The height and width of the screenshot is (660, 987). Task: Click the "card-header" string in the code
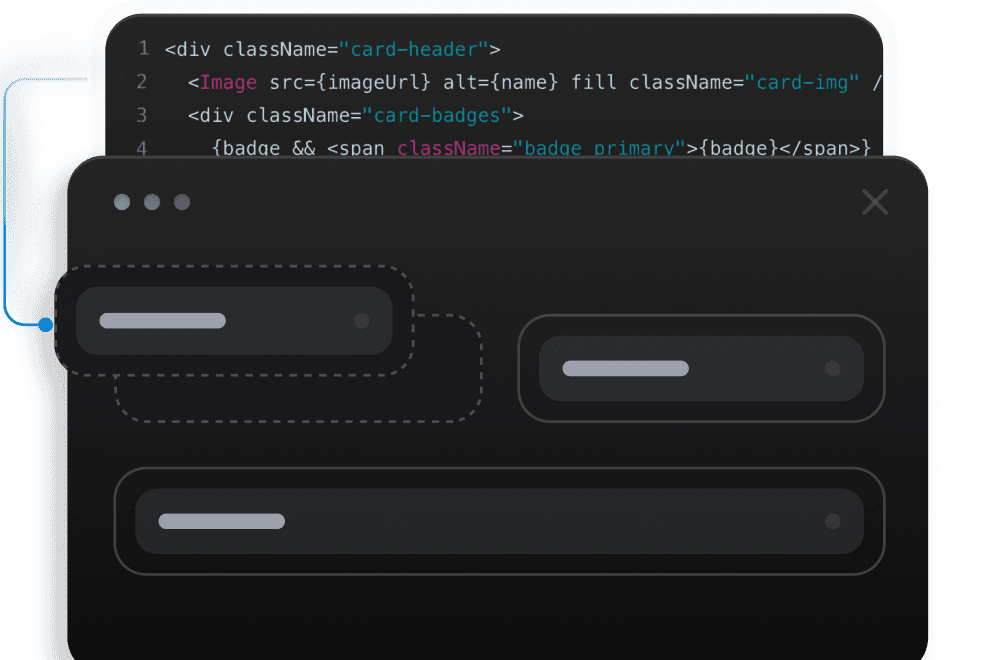[413, 49]
